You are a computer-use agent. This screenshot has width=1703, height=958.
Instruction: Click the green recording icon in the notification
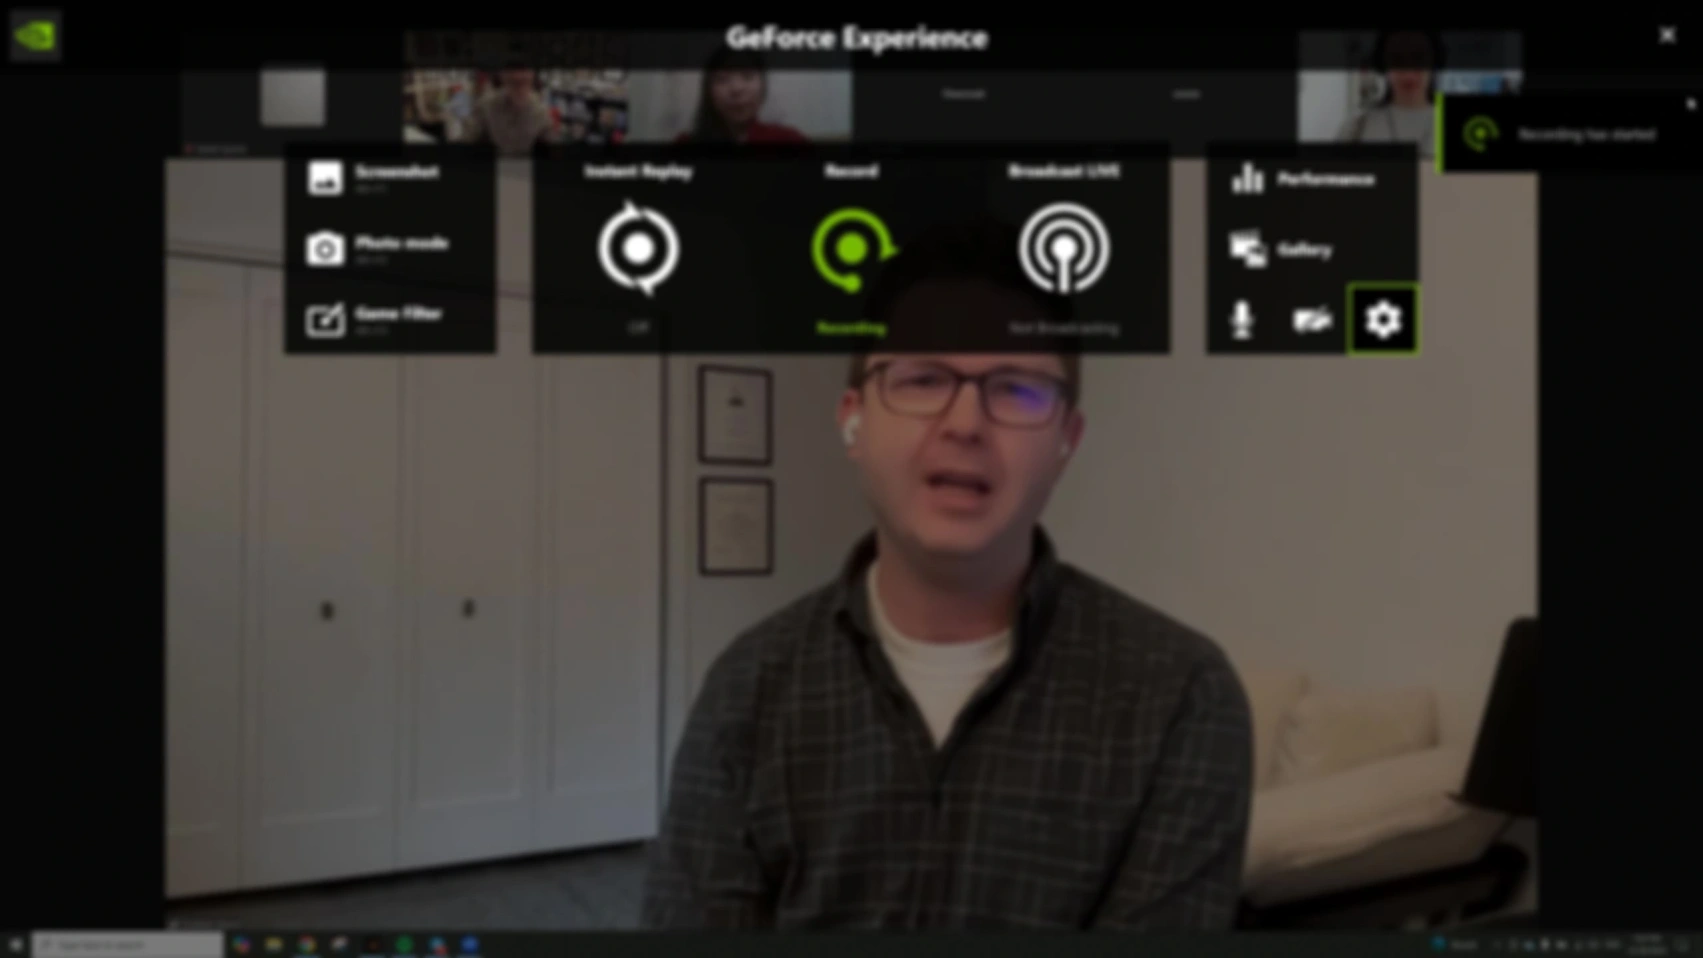coord(1480,134)
